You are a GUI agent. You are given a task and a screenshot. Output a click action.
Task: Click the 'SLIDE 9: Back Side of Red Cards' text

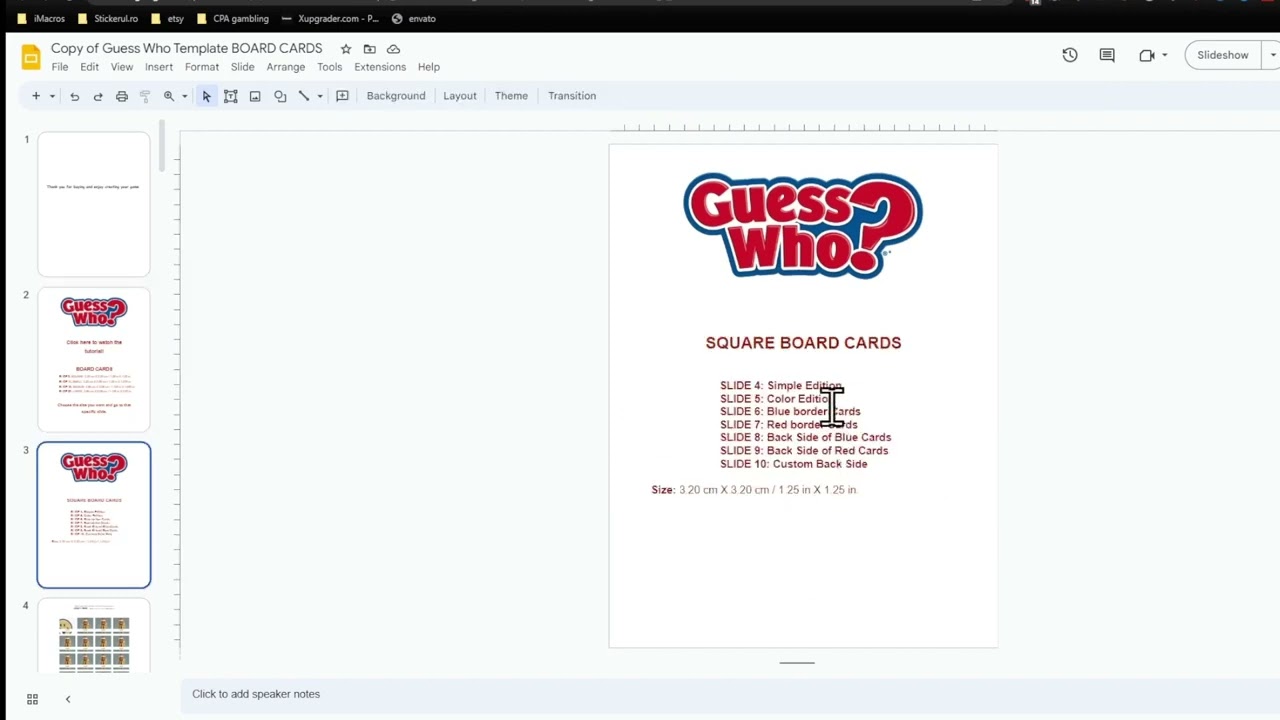[x=804, y=450]
